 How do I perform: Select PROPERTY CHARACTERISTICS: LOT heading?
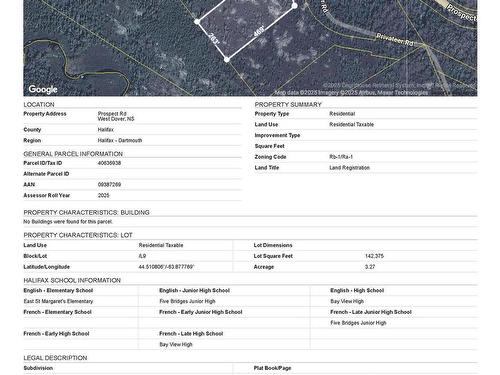pos(78,235)
